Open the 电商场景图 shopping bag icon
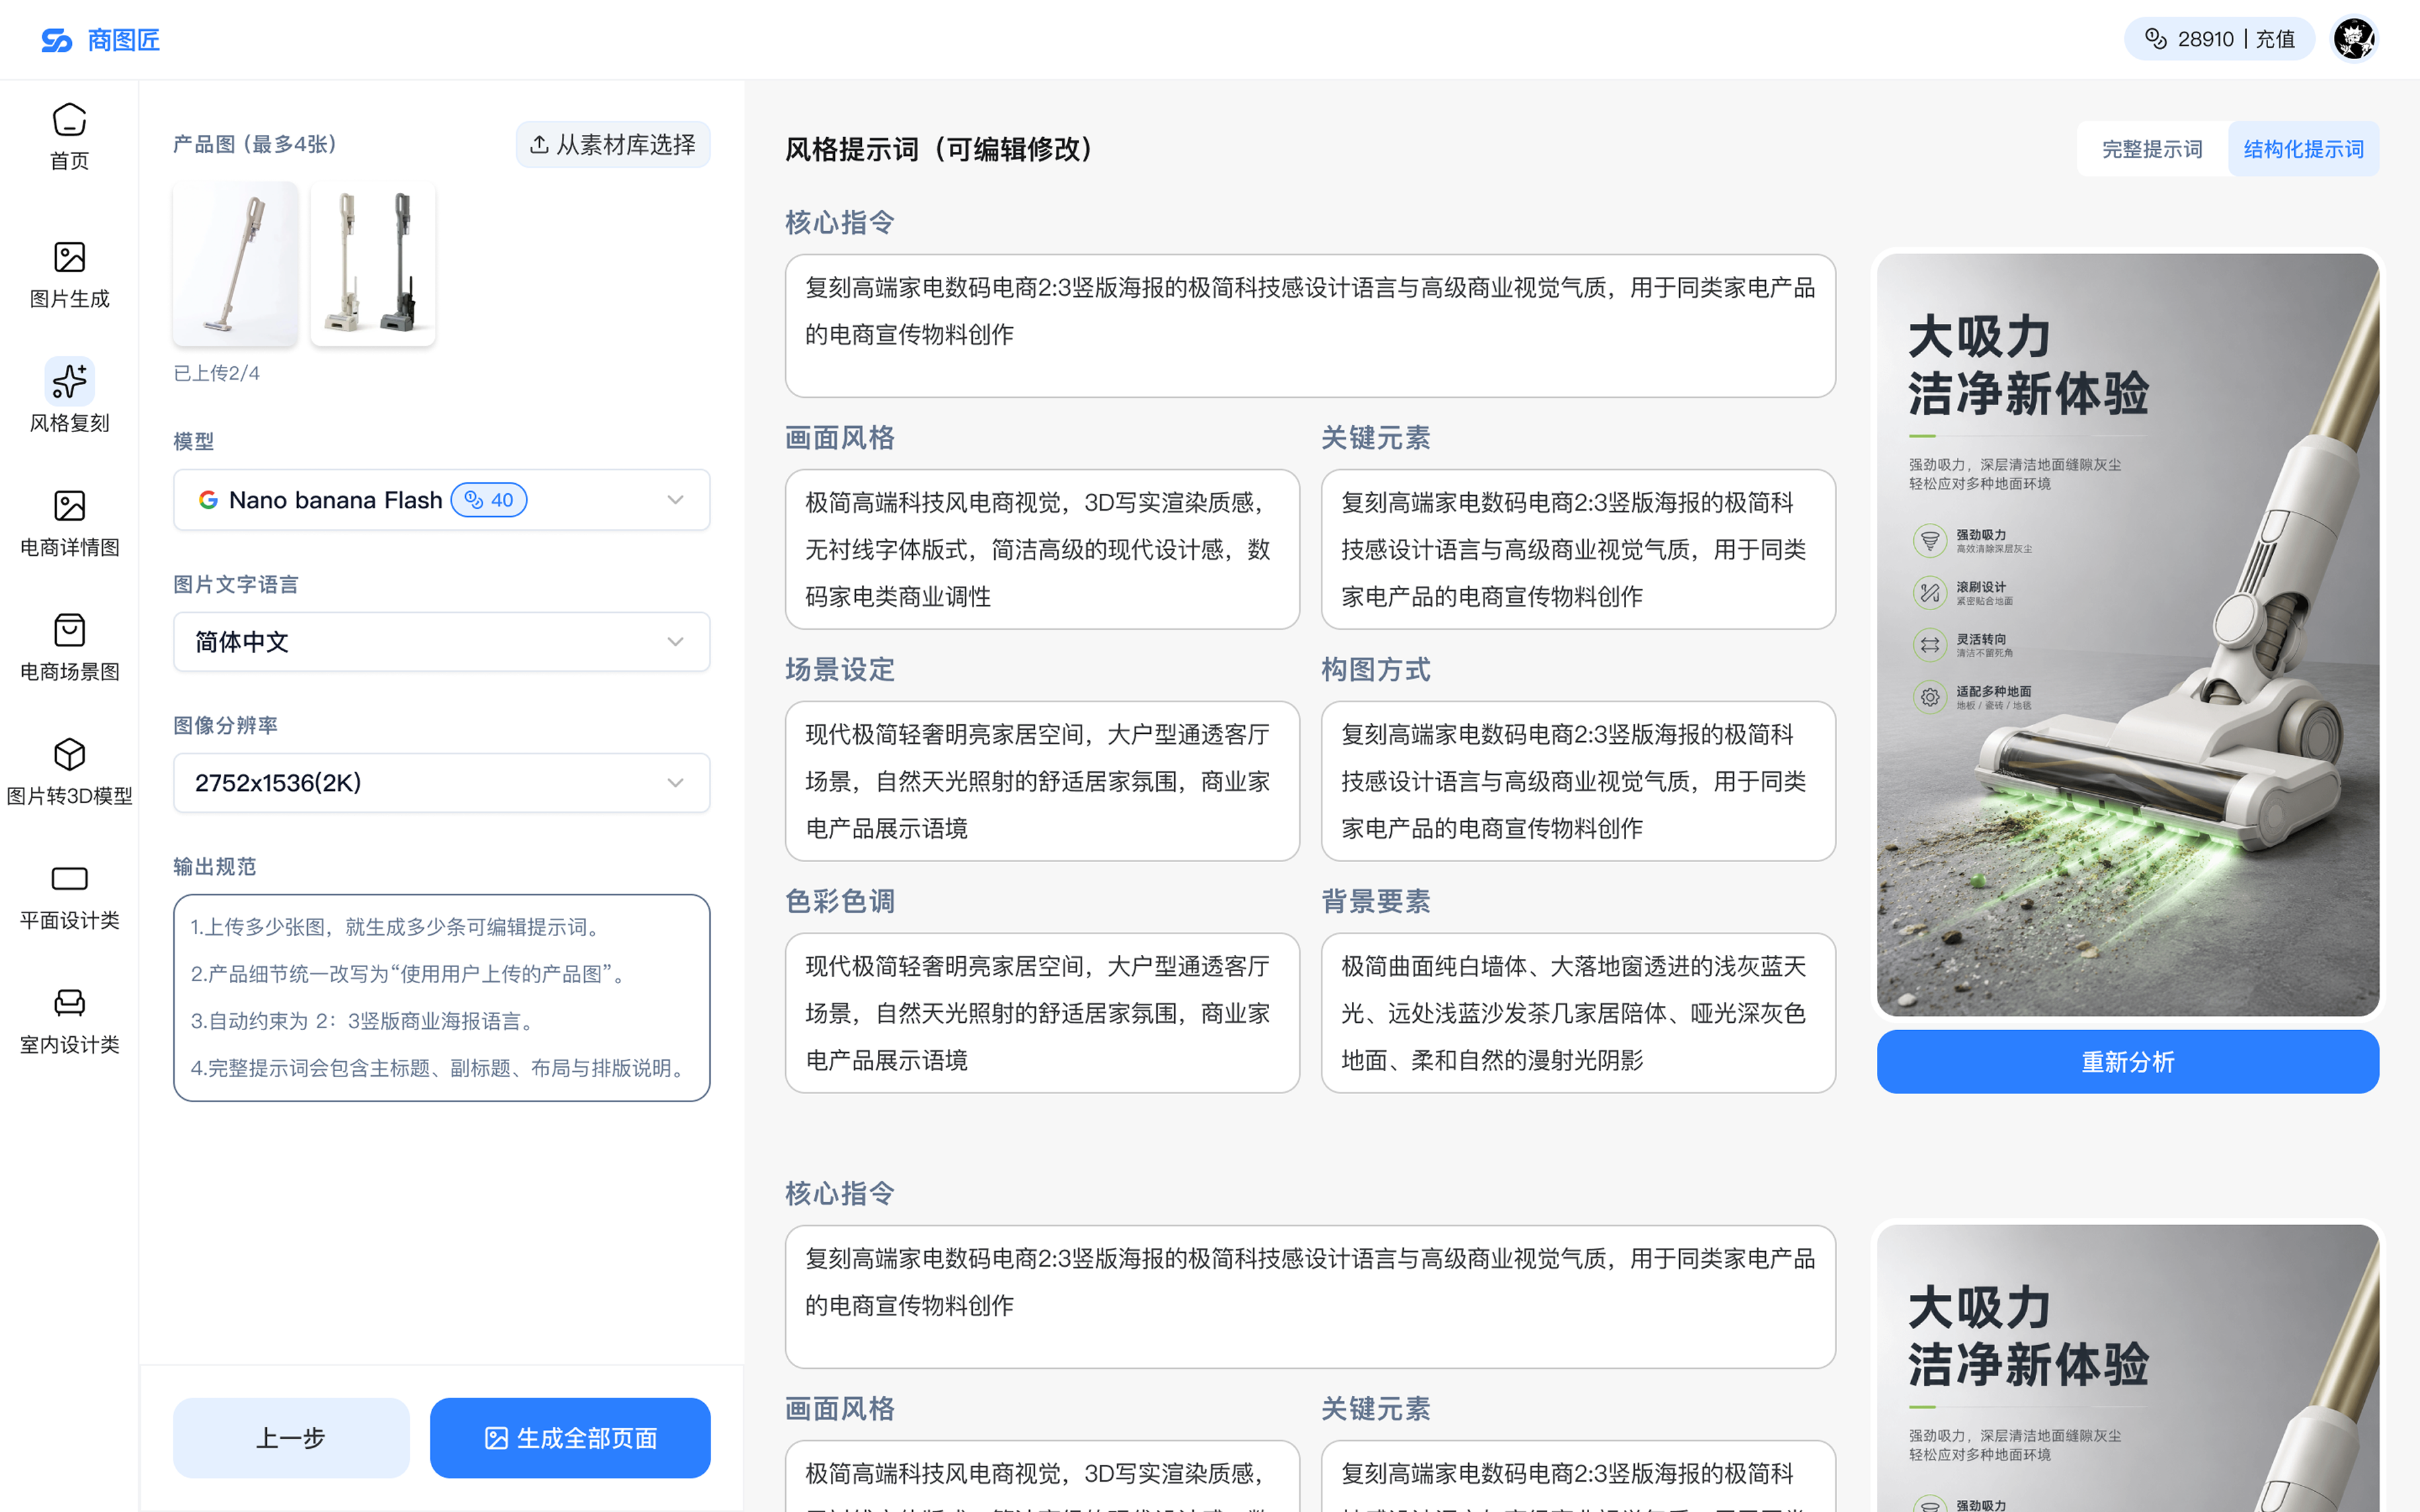 coord(69,630)
